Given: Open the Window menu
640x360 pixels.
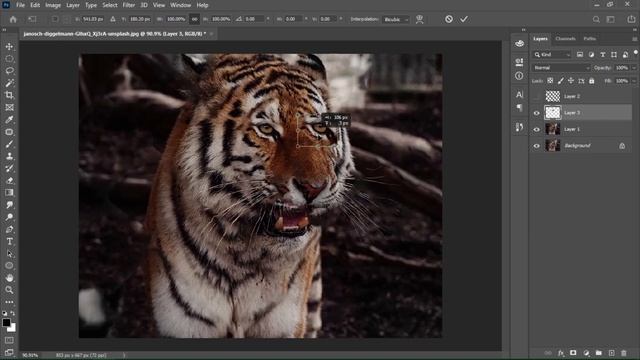Looking at the screenshot, I should pyautogui.click(x=180, y=5).
